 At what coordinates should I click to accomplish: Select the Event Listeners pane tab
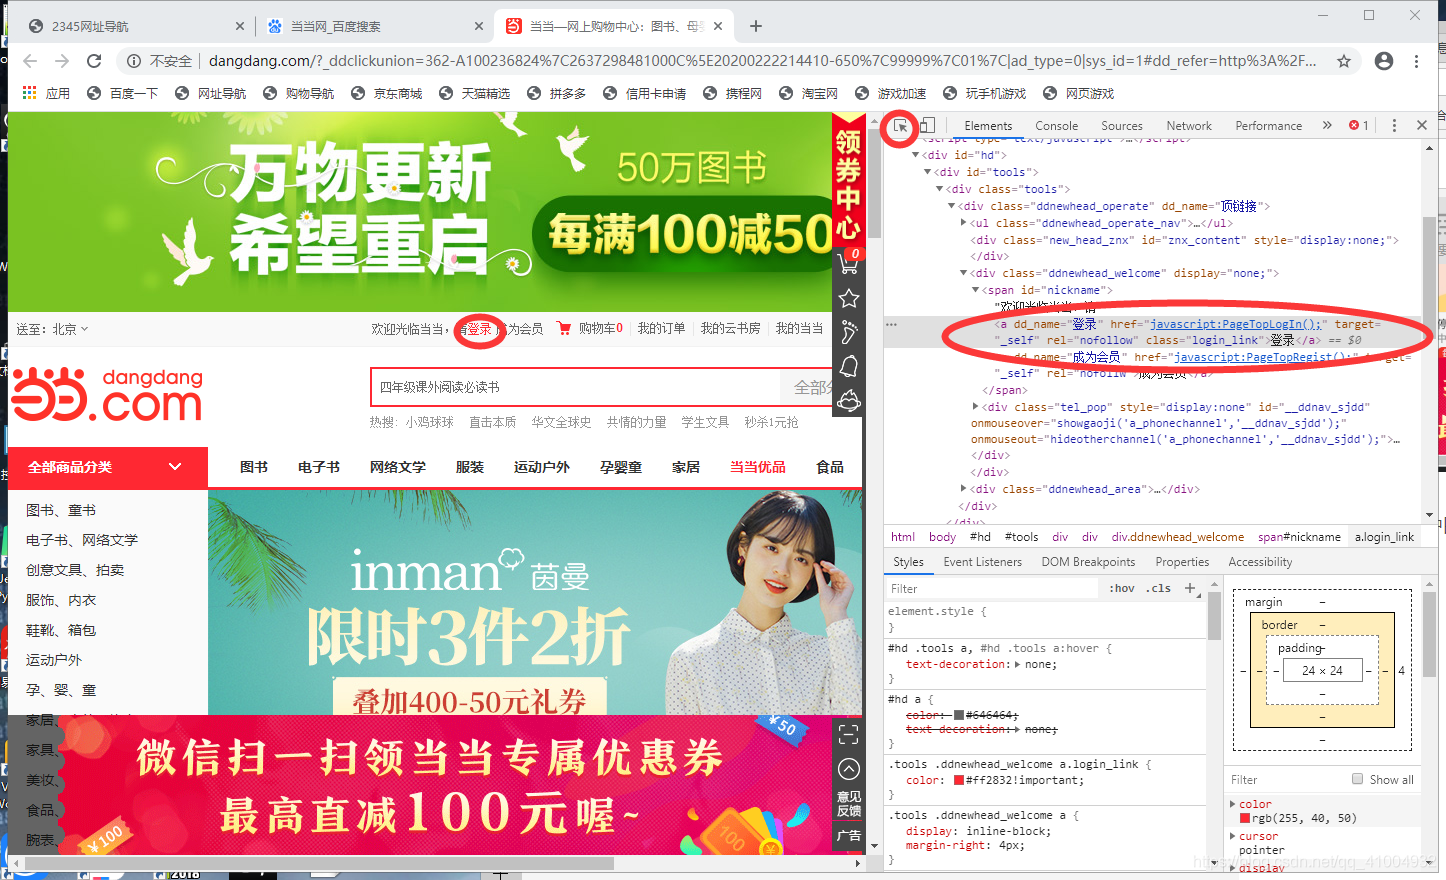(982, 562)
